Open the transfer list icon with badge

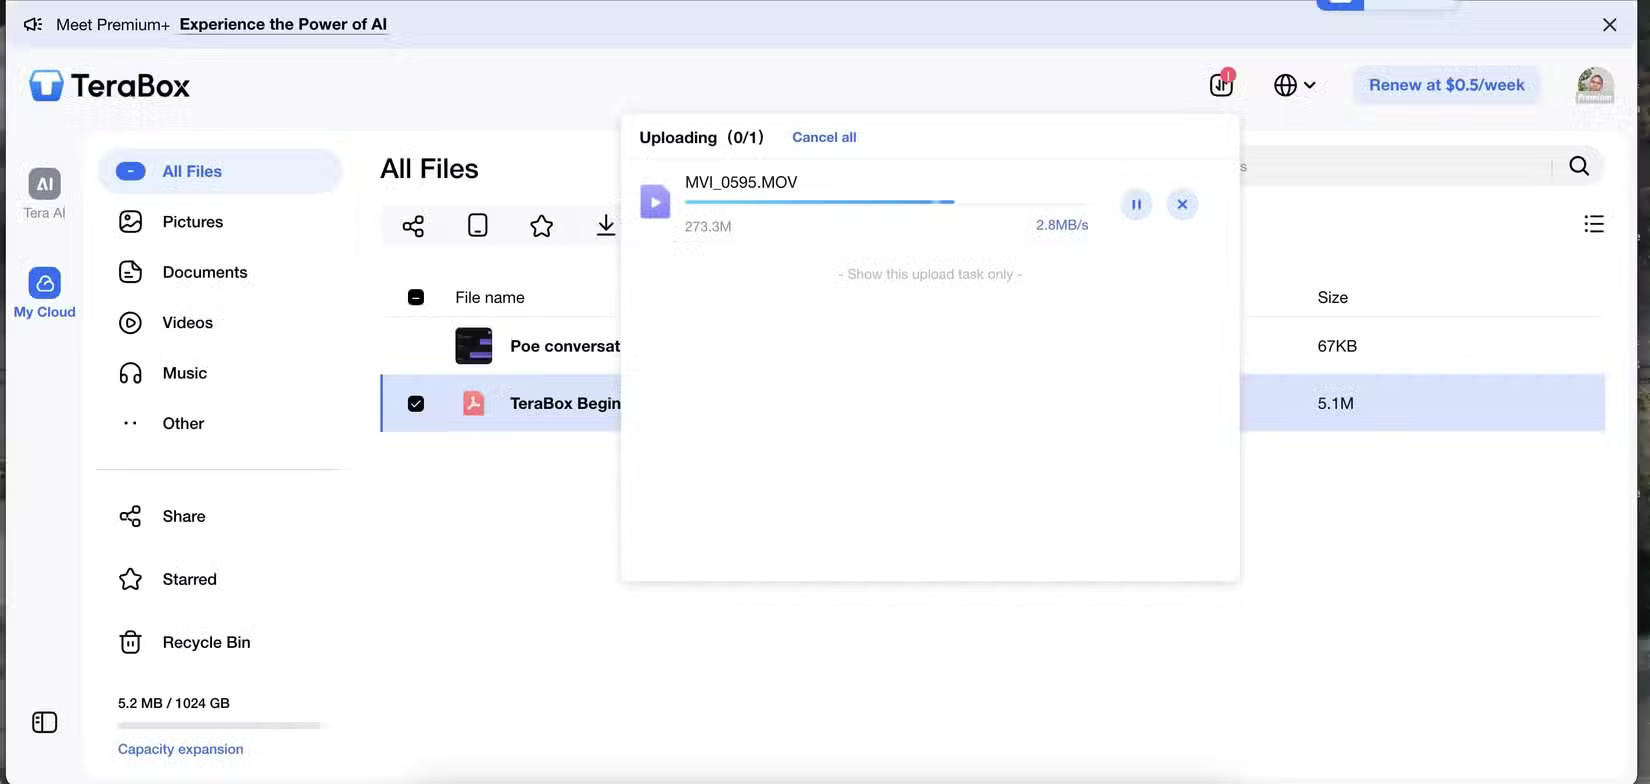(1221, 85)
